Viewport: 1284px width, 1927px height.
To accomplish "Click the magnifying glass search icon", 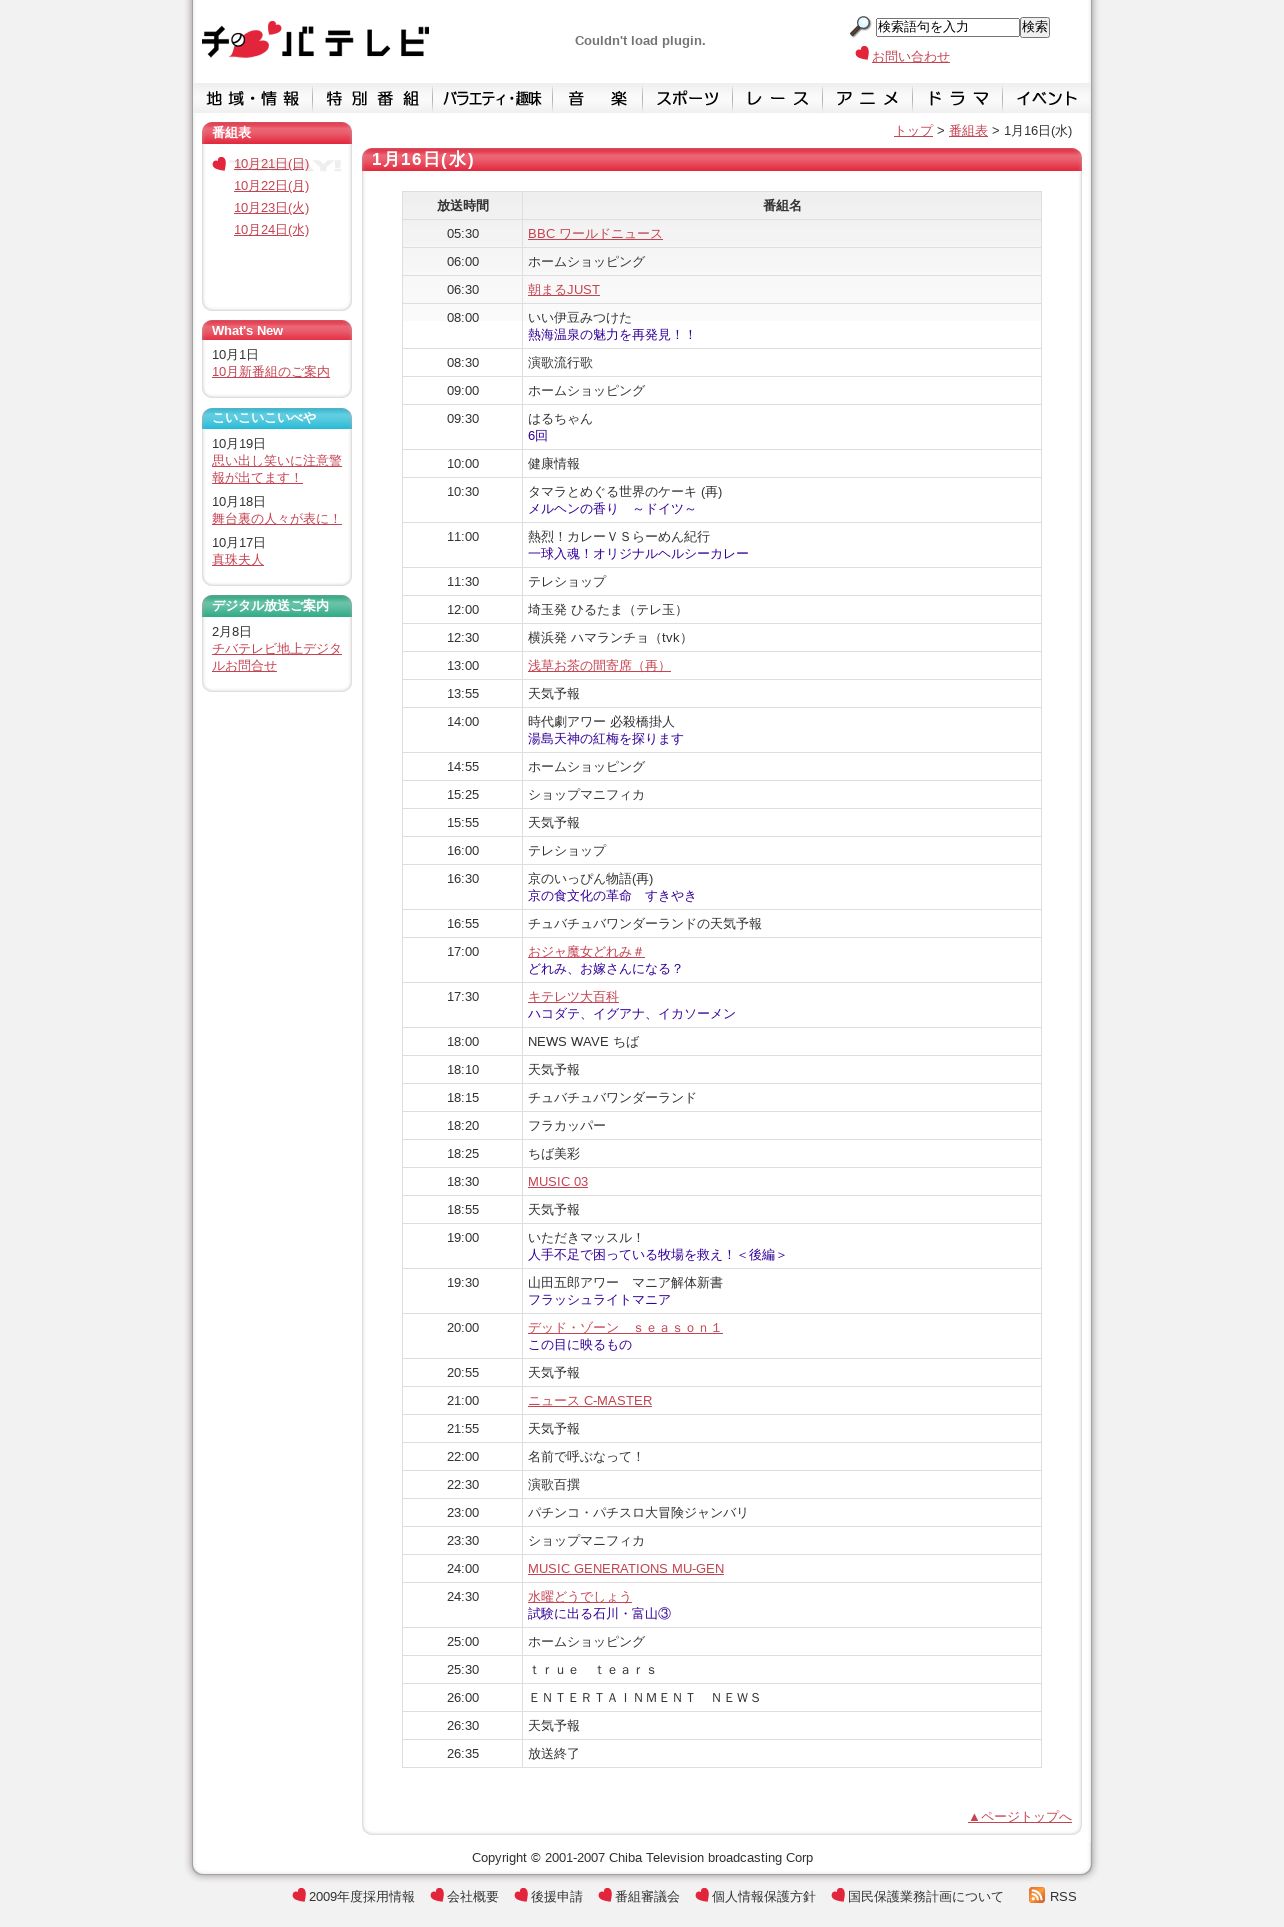I will click(860, 27).
